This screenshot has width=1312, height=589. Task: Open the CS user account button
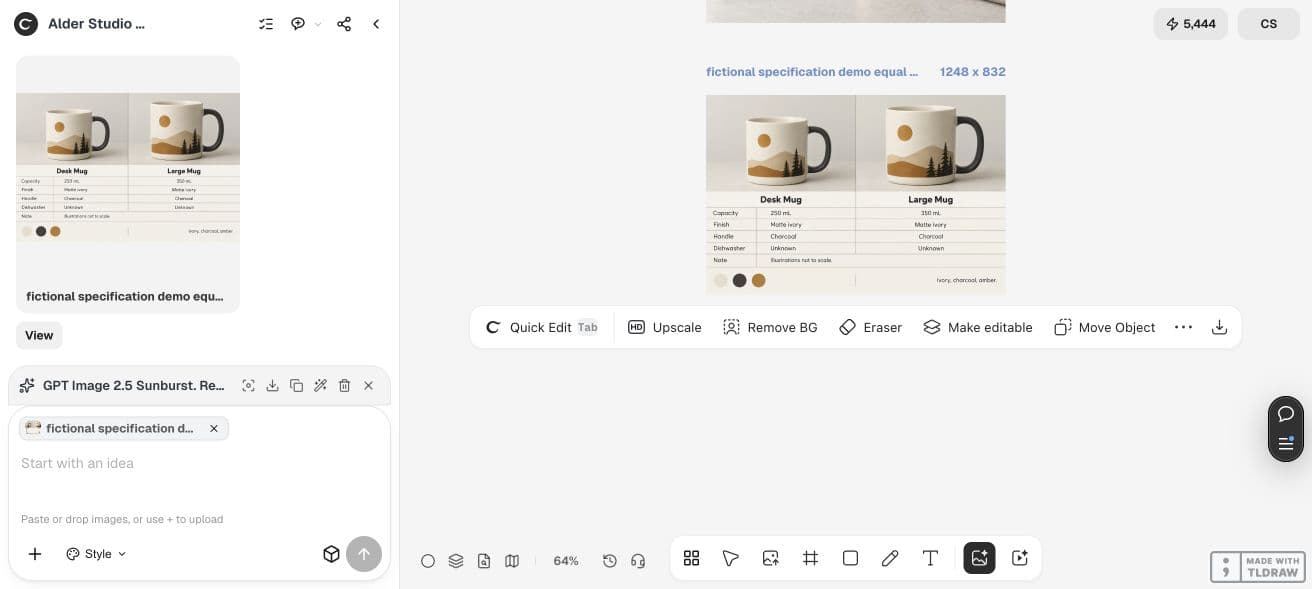click(1269, 24)
